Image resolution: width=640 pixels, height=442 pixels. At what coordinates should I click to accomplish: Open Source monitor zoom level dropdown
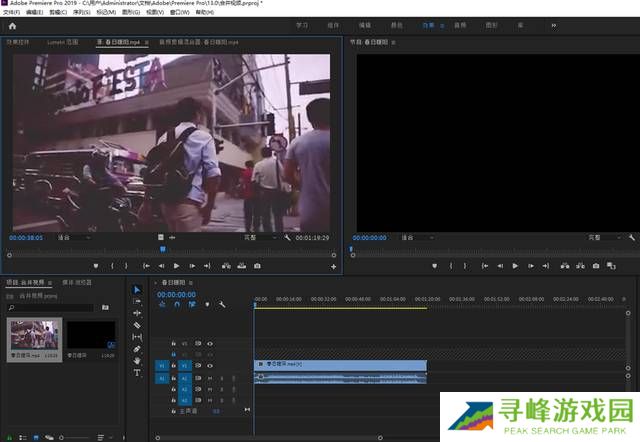pos(75,238)
